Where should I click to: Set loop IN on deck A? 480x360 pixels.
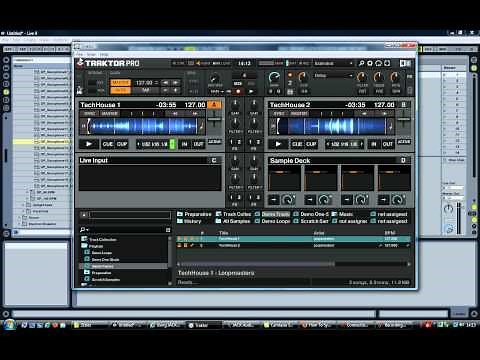pyautogui.click(x=184, y=144)
